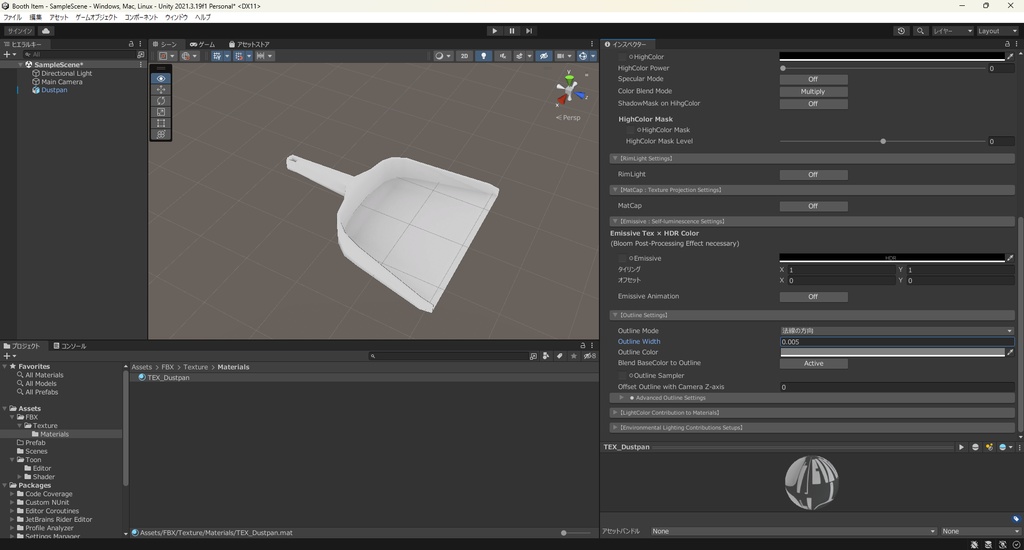Select the Rotate tool in scene toolbar

coord(161,101)
